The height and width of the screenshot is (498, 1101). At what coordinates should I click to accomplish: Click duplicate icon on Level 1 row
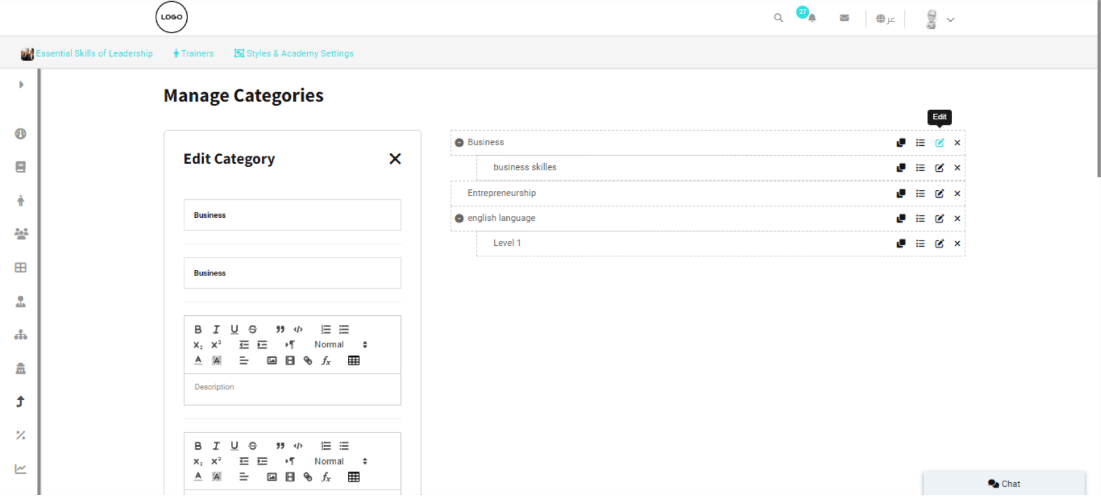point(901,244)
